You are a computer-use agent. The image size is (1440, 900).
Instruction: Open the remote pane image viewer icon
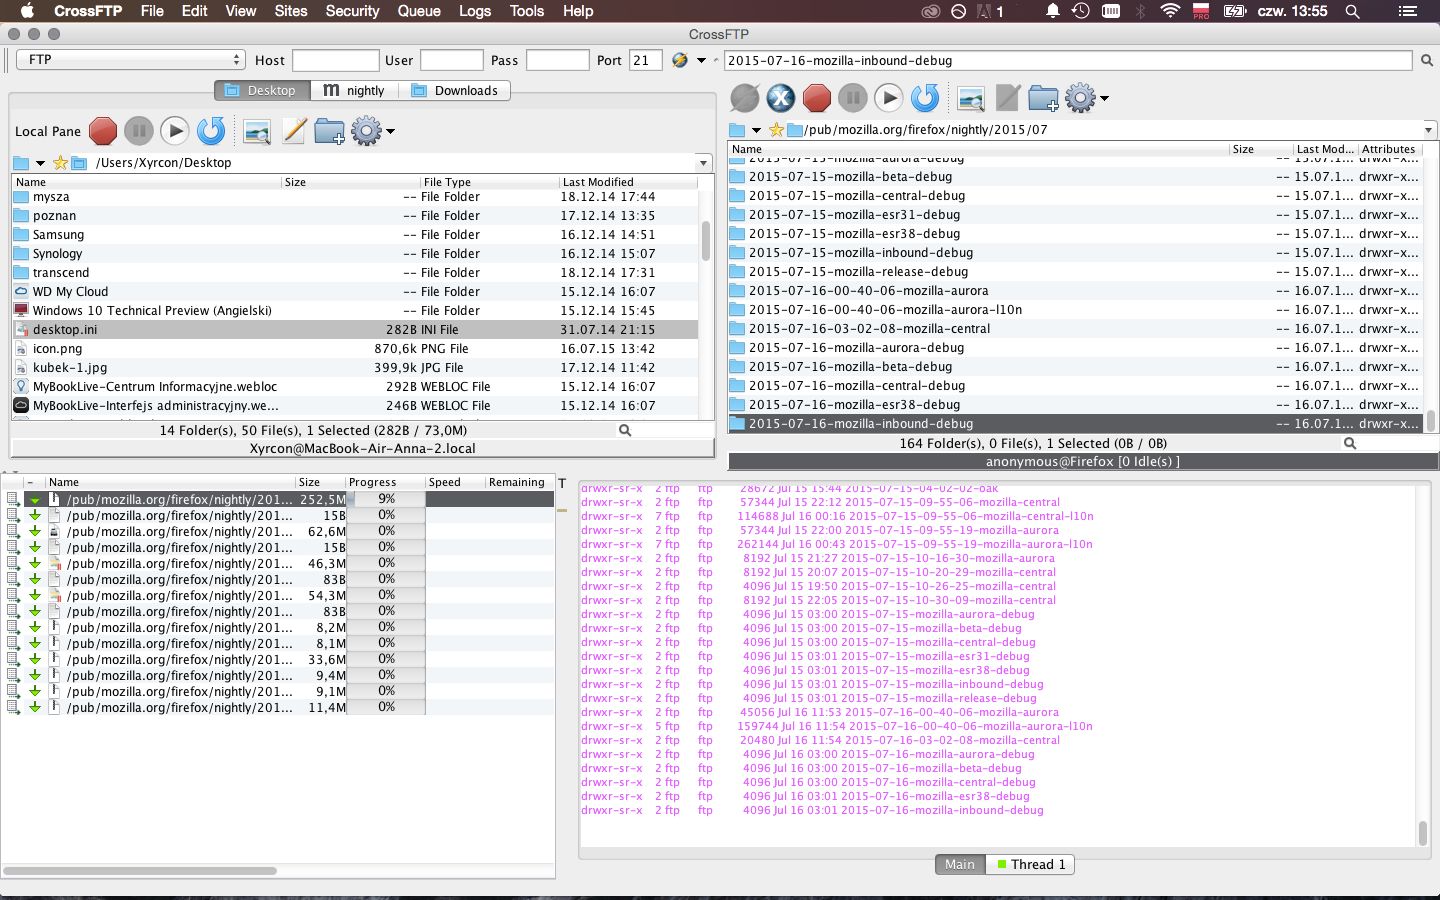click(971, 98)
